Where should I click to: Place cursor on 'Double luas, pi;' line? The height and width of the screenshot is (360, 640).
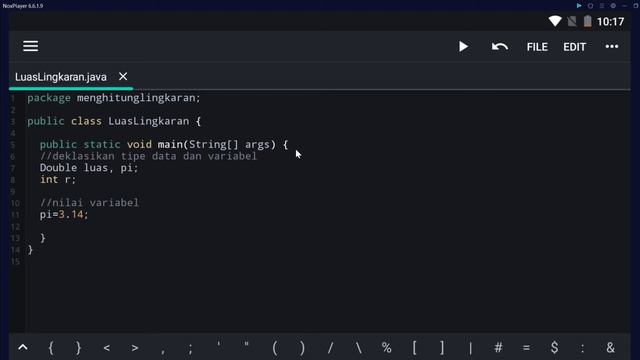pyautogui.click(x=89, y=168)
